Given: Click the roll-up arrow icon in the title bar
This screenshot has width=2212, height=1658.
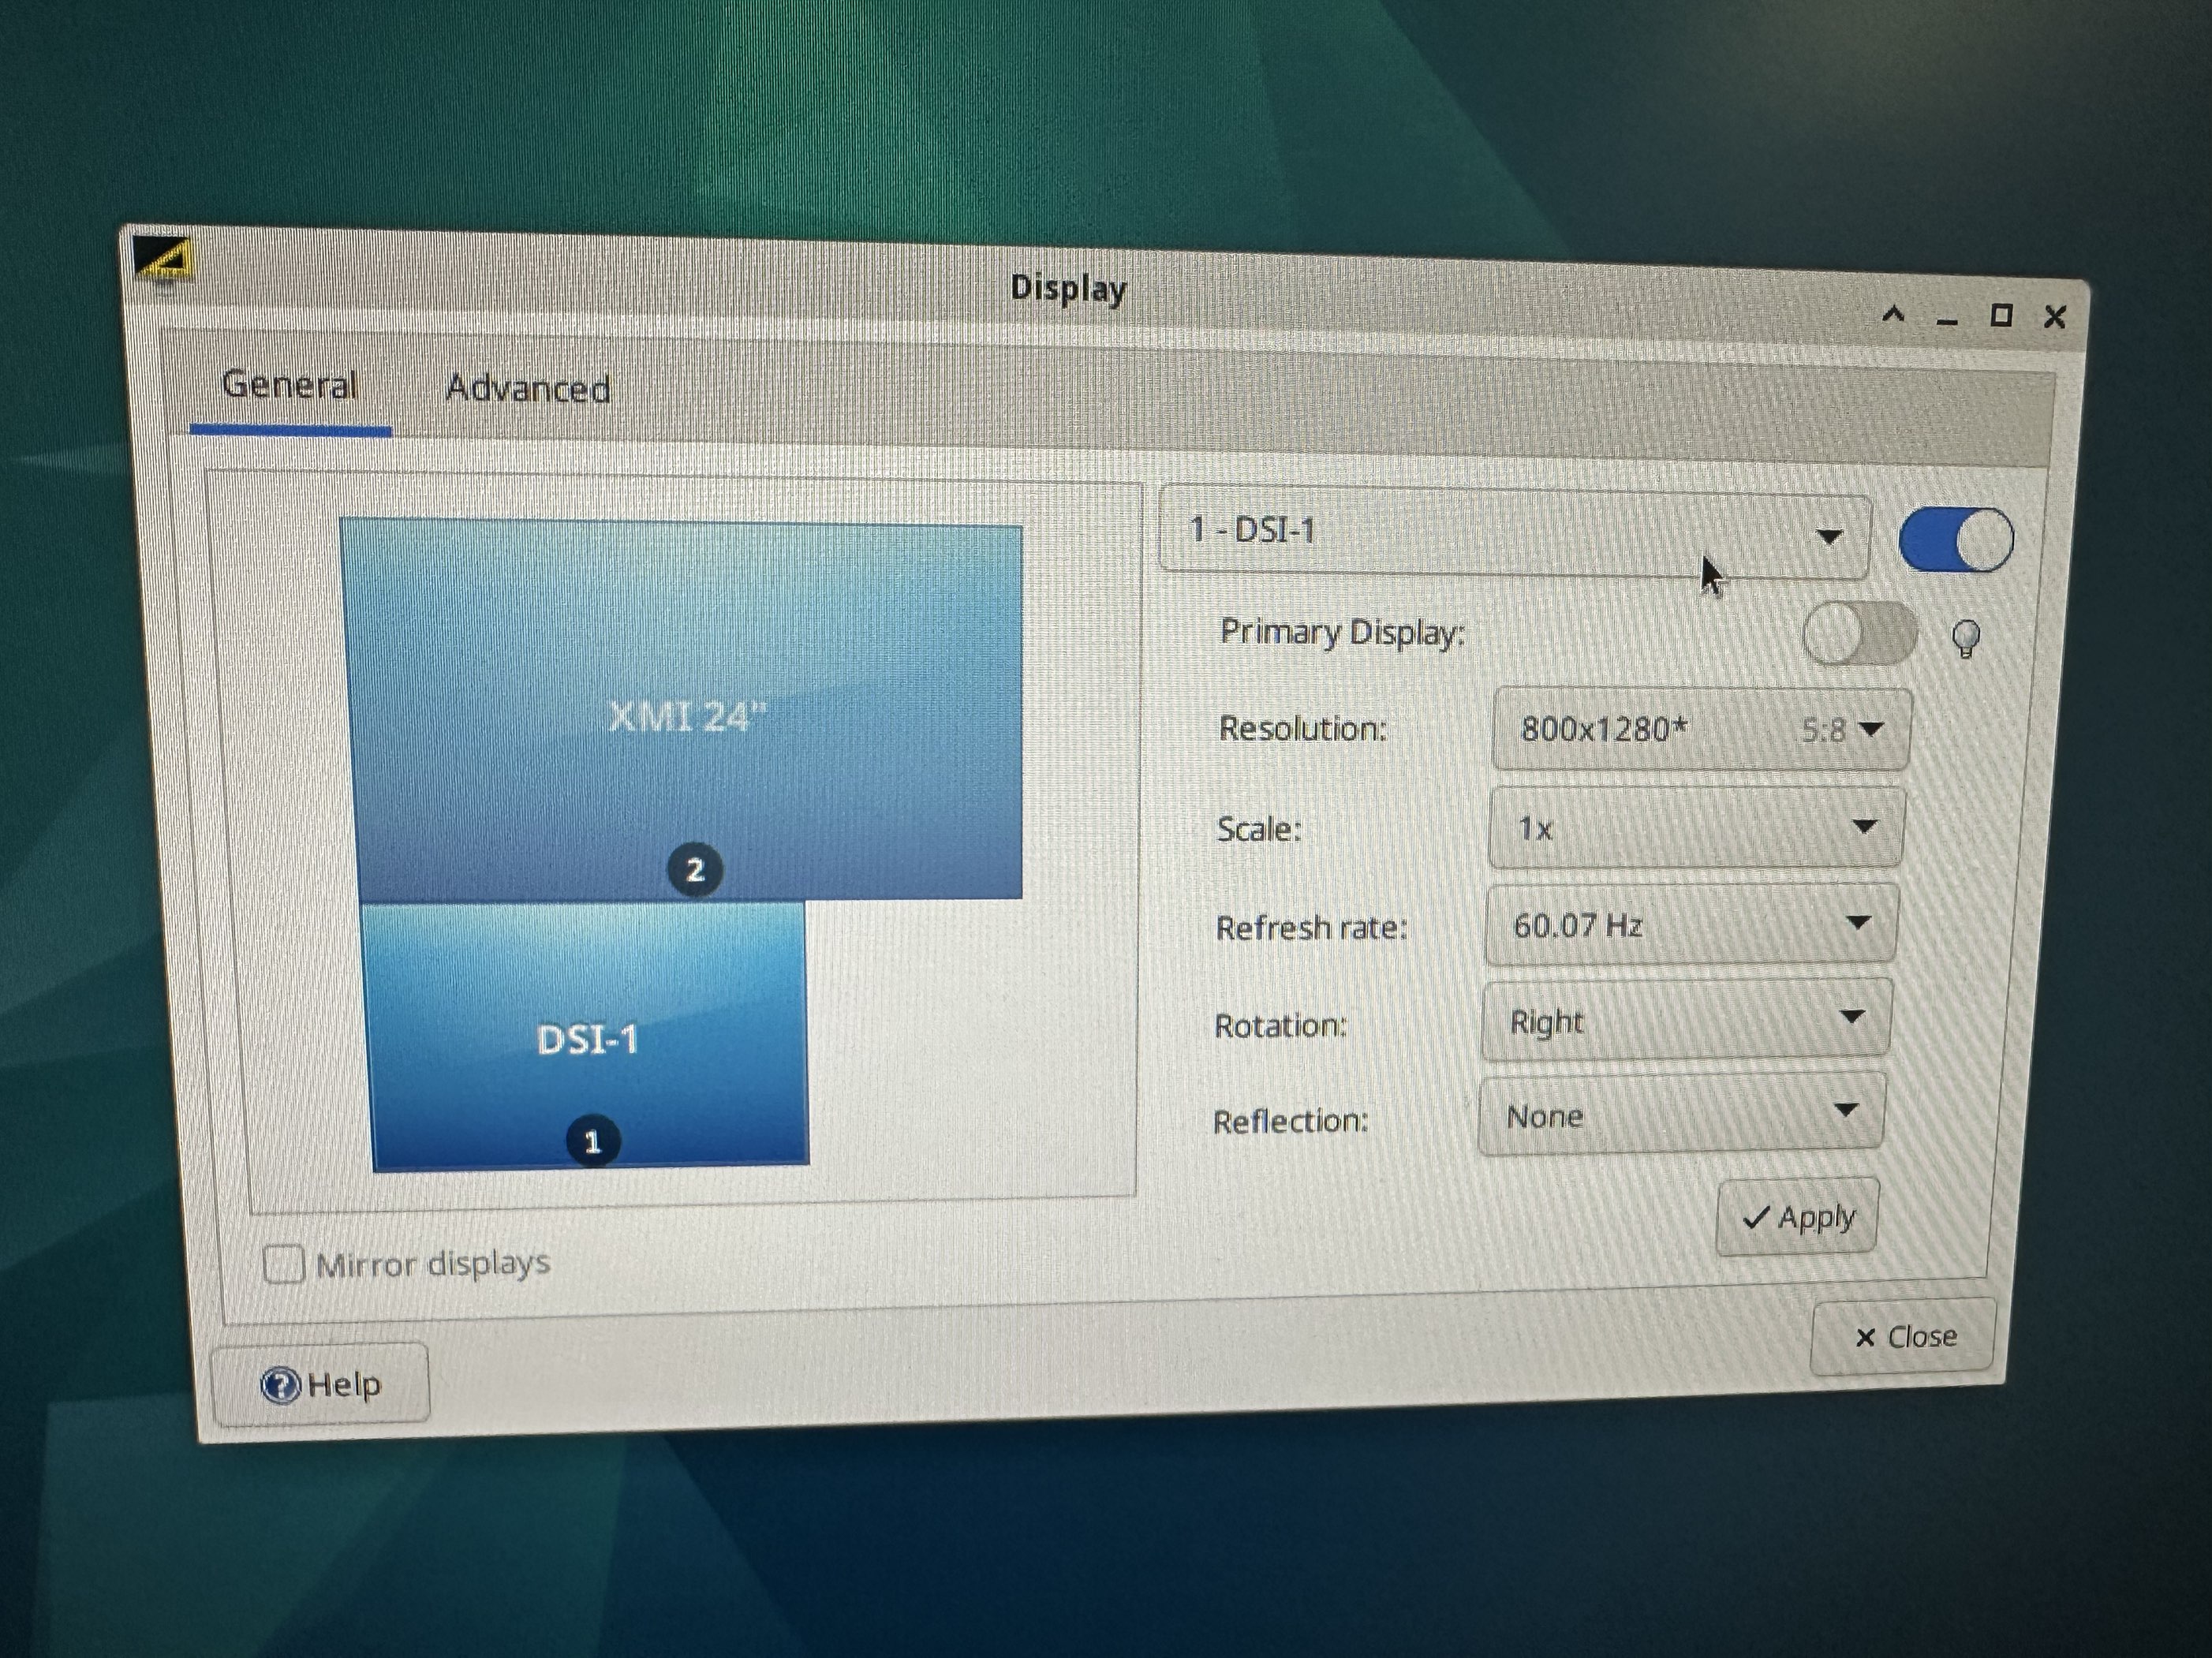Looking at the screenshot, I should 1893,316.
